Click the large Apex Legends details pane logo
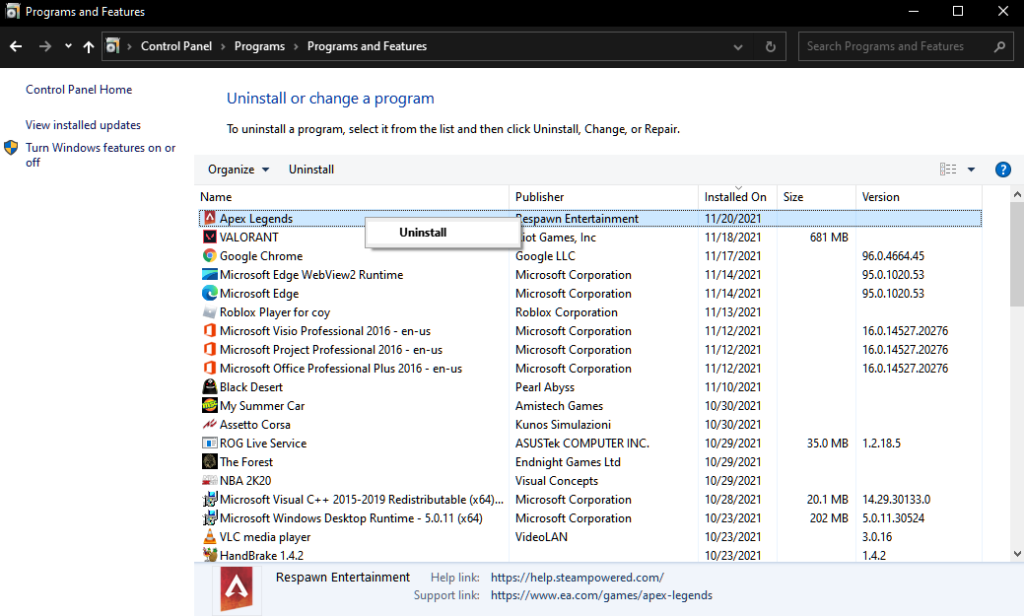The width and height of the screenshot is (1024, 616). pyautogui.click(x=236, y=588)
